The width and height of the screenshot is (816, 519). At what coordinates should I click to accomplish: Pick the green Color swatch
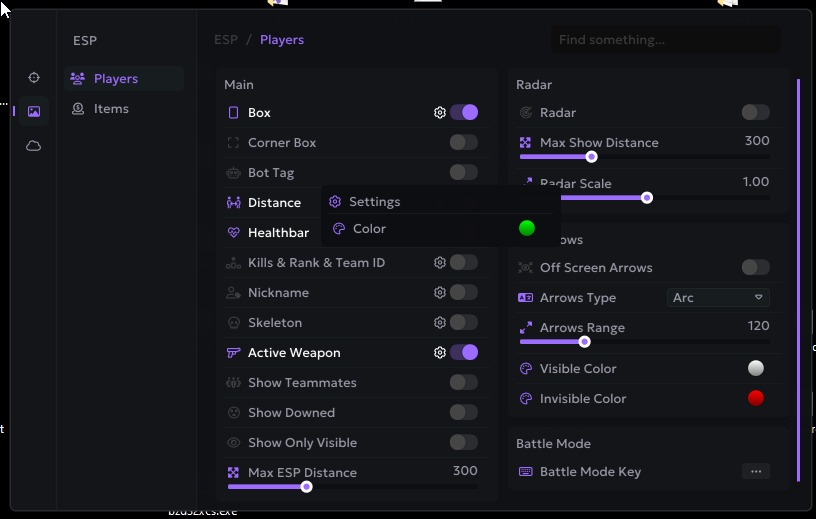(527, 229)
